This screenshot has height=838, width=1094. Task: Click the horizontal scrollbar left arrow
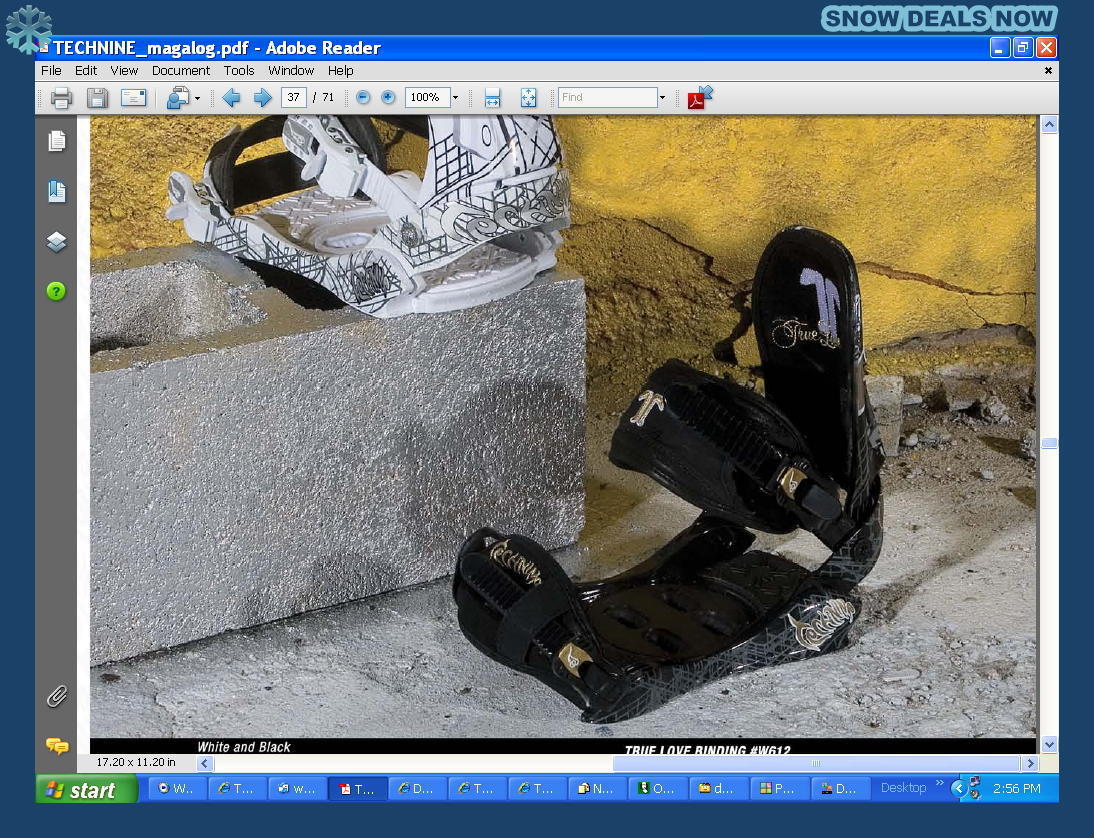click(x=205, y=763)
